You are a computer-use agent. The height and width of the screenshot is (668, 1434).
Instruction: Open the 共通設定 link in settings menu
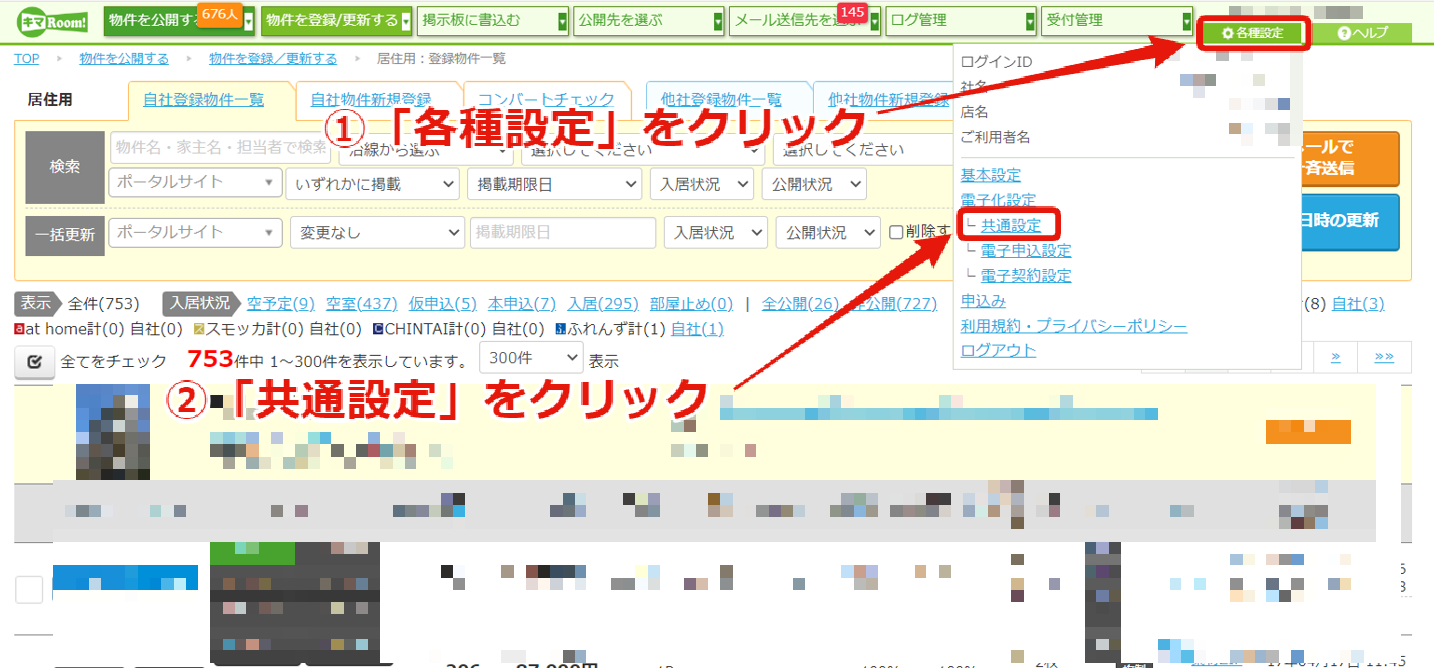point(1011,225)
